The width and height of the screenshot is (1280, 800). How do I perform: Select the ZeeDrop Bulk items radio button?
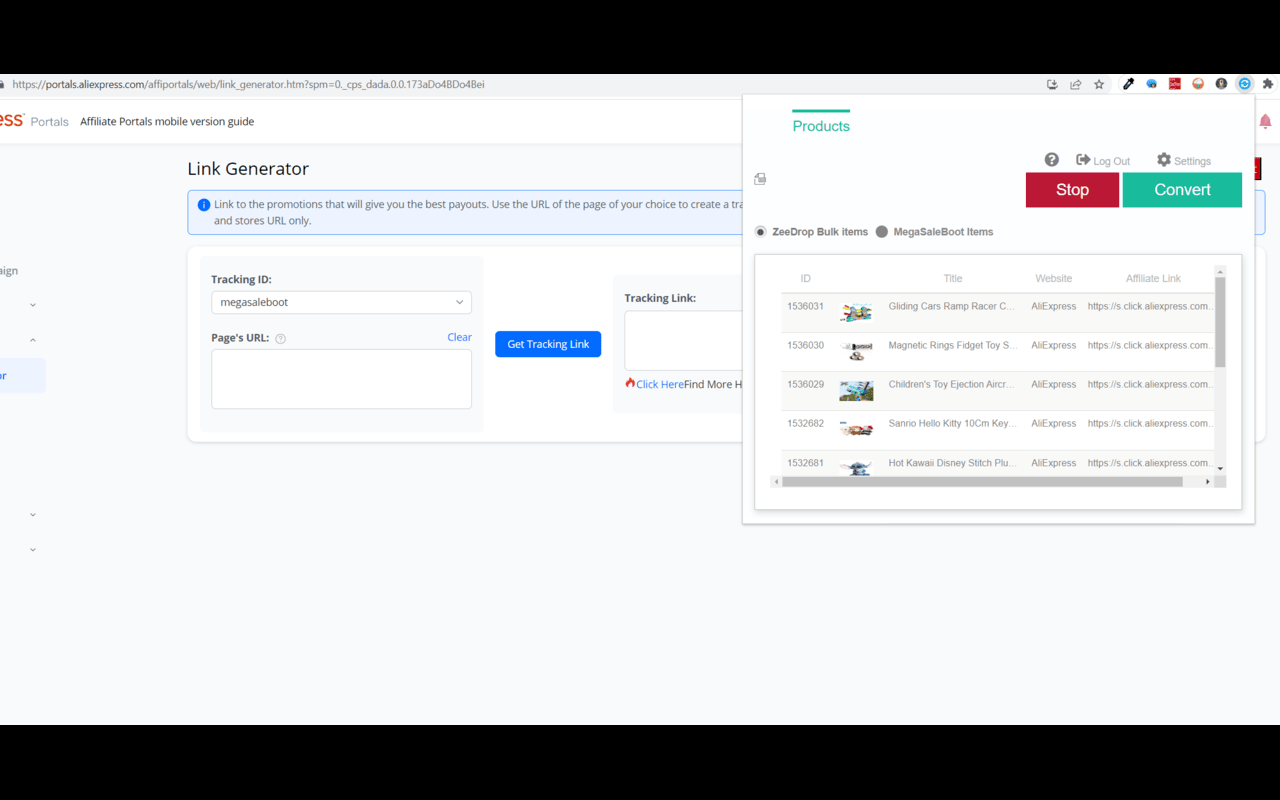tap(760, 231)
